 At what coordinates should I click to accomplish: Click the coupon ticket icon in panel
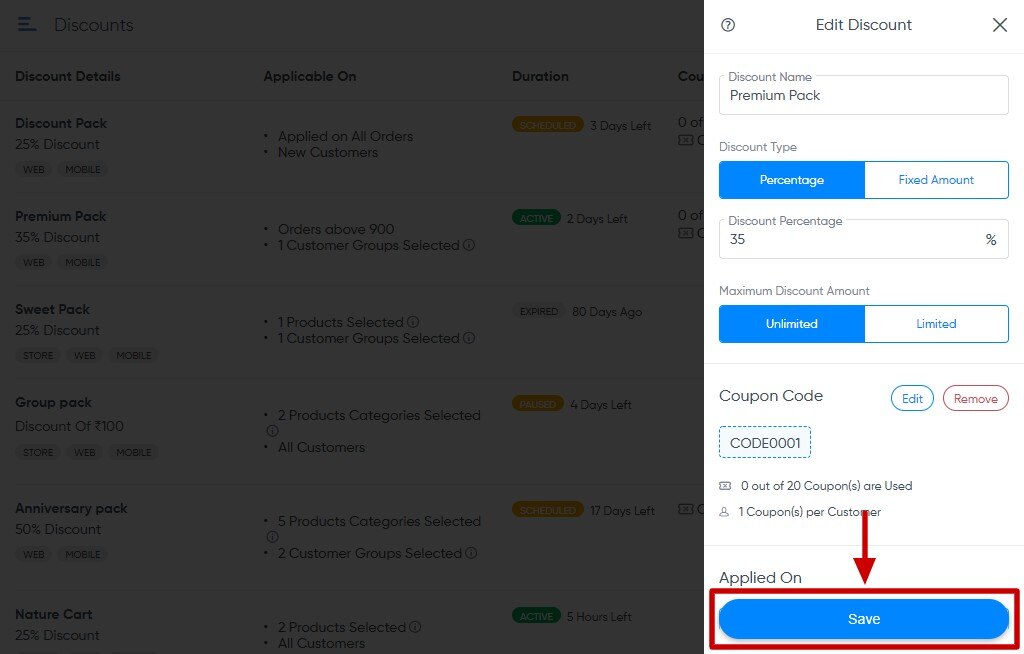[x=725, y=486]
